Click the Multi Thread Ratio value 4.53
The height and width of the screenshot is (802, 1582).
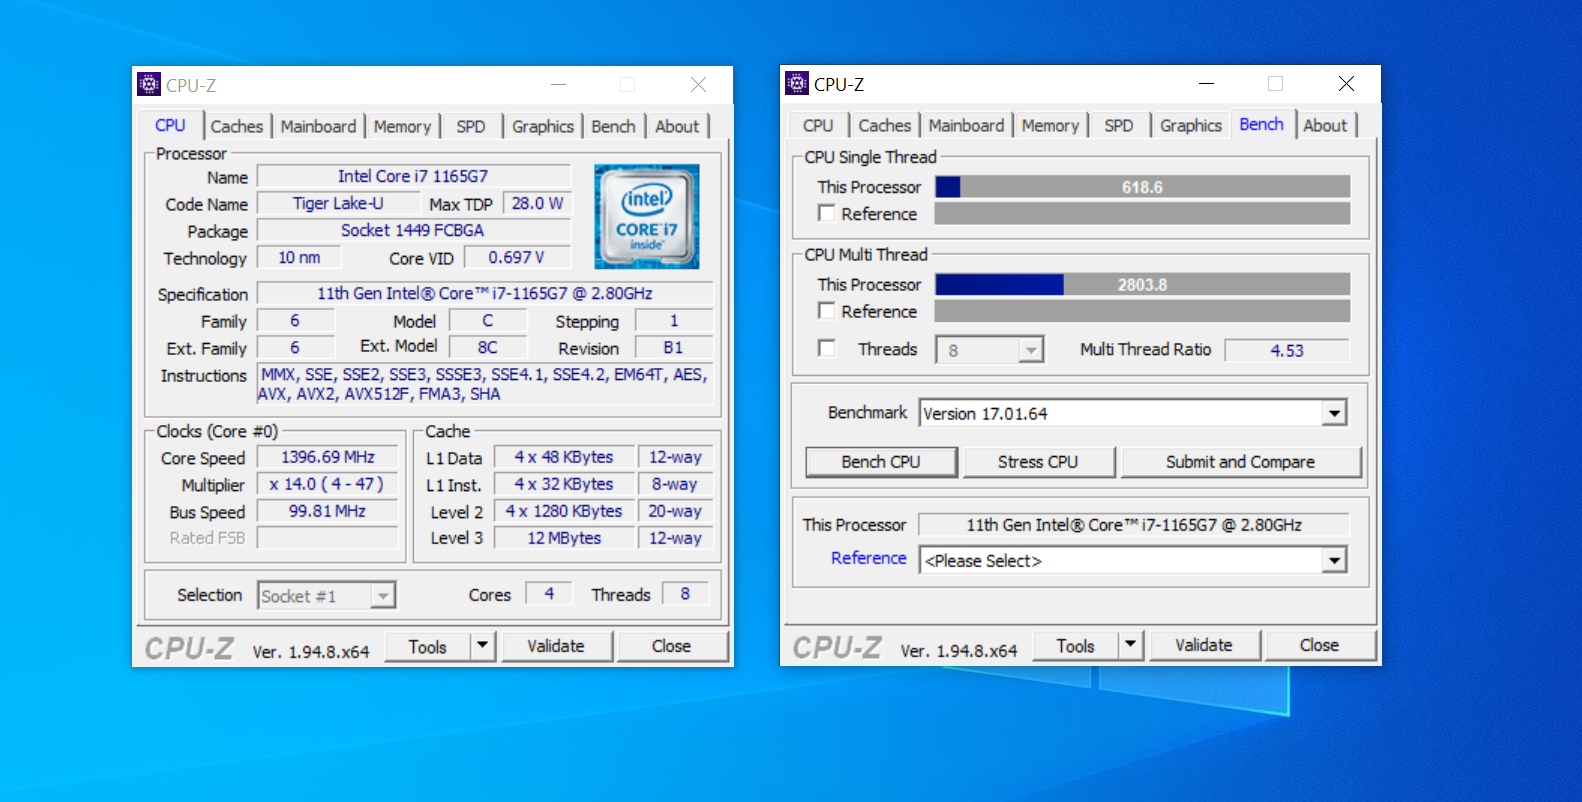1287,350
